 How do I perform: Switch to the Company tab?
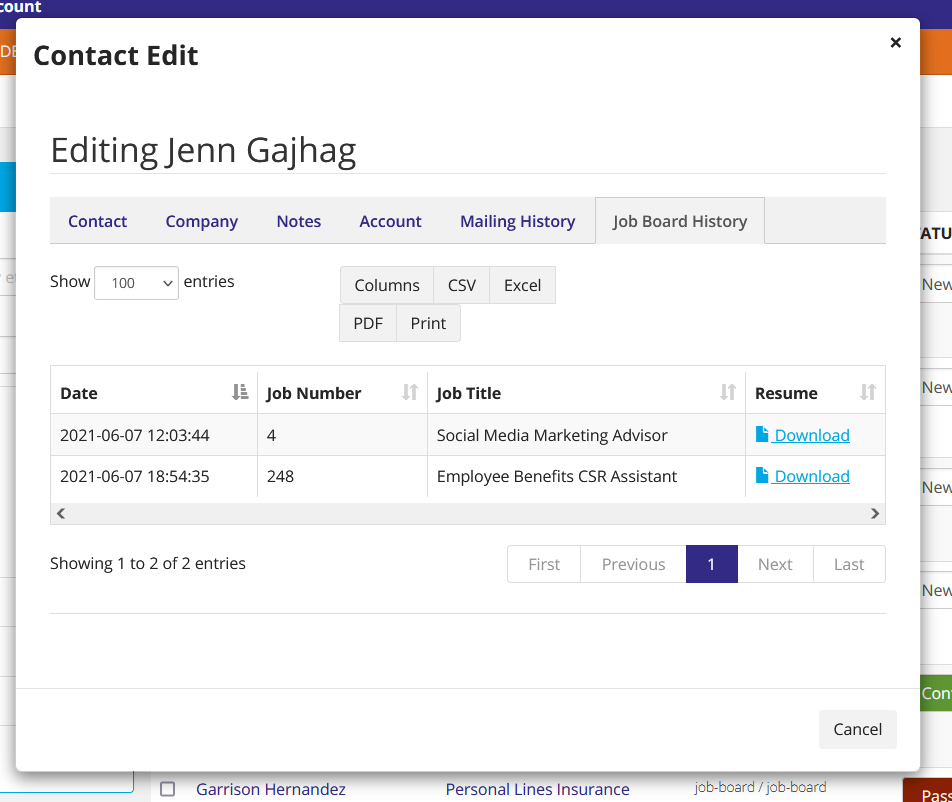[202, 221]
